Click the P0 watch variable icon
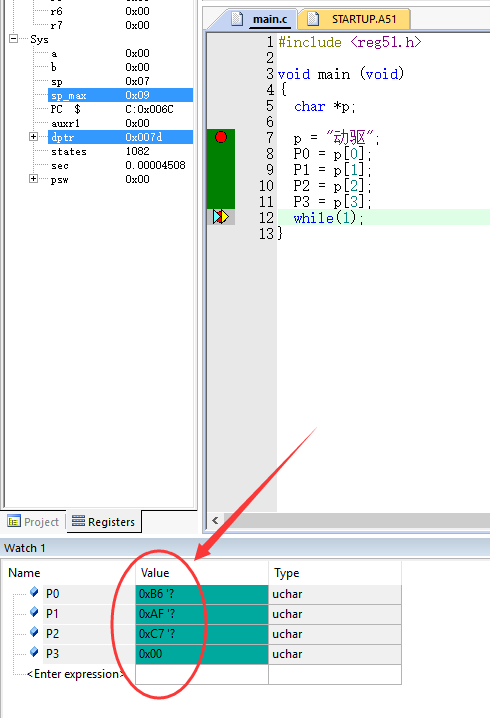Screen dimensions: 490x718 coord(34,593)
